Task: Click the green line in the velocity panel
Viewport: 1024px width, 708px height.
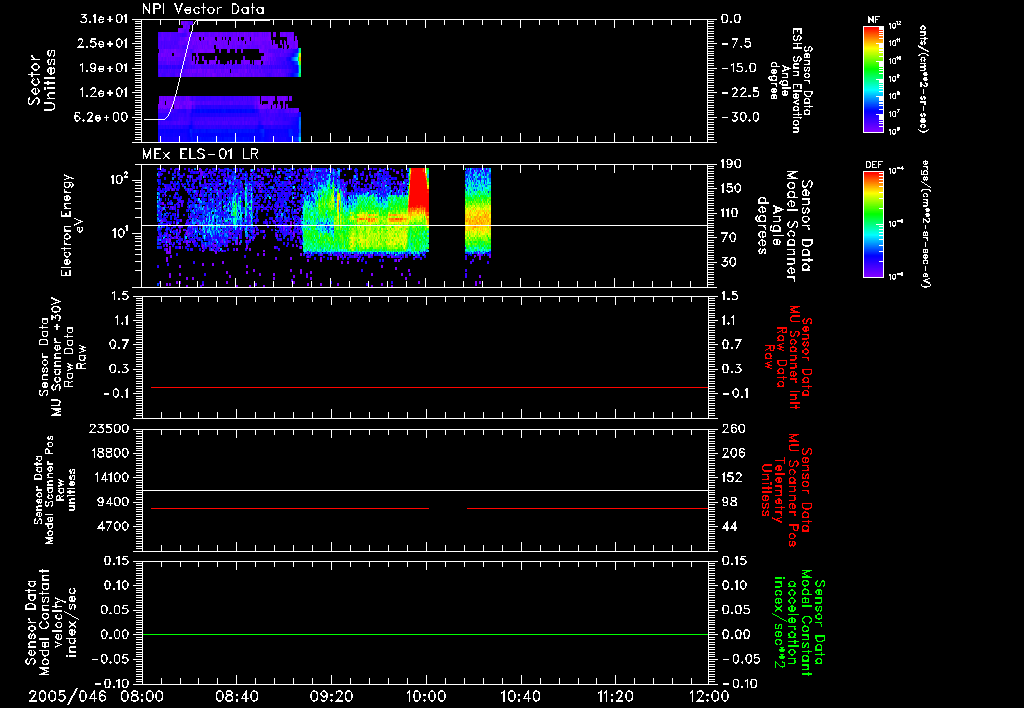Action: [x=425, y=634]
